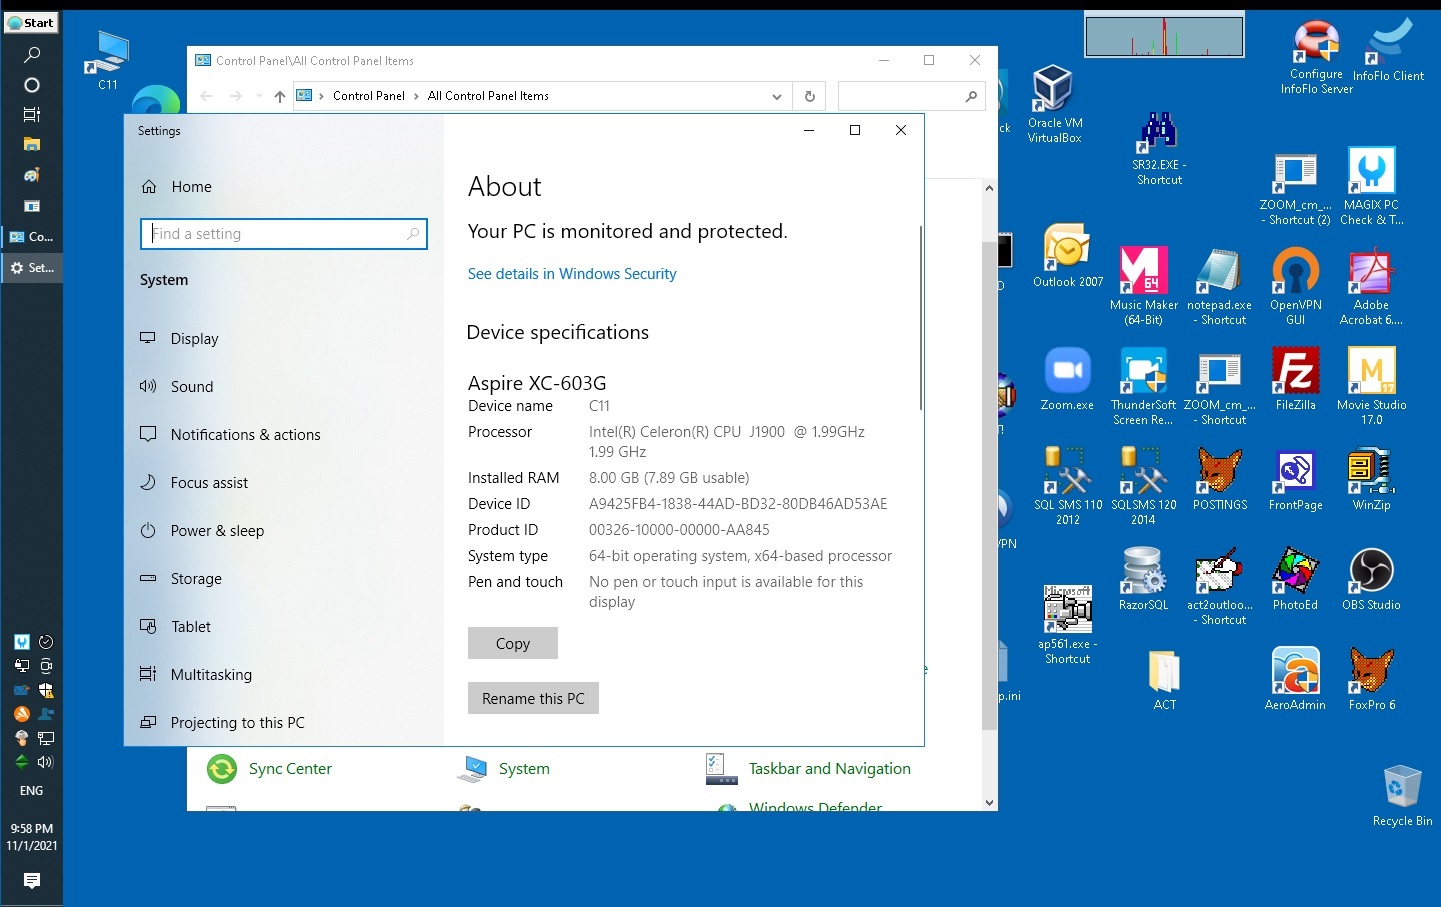Open Configure InfoFlo Server icon
1441x907 pixels.
tap(1316, 57)
